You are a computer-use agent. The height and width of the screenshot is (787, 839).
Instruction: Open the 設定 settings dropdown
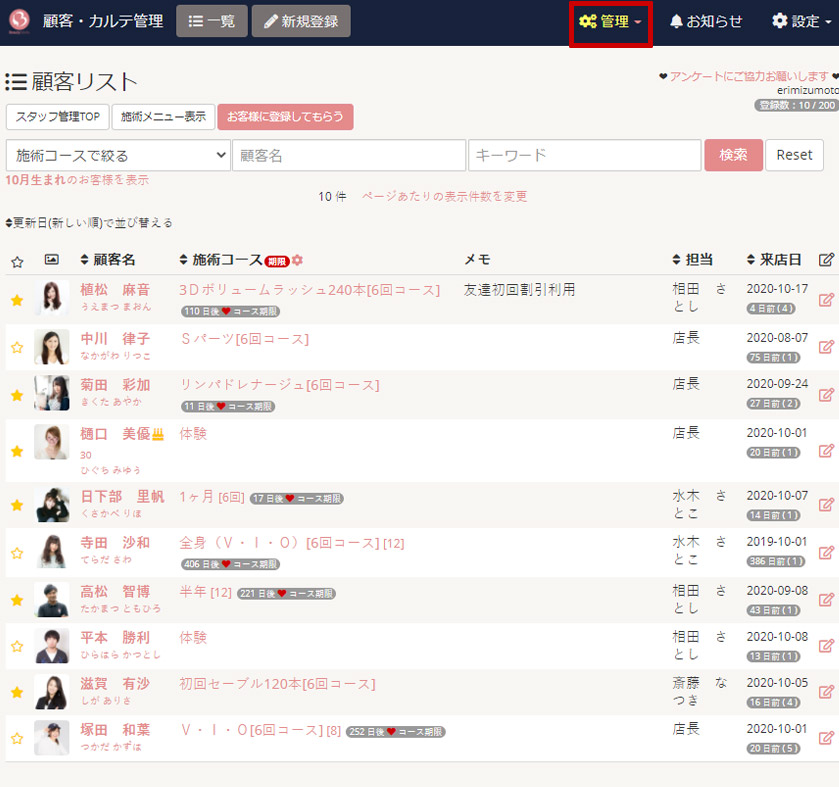click(802, 21)
